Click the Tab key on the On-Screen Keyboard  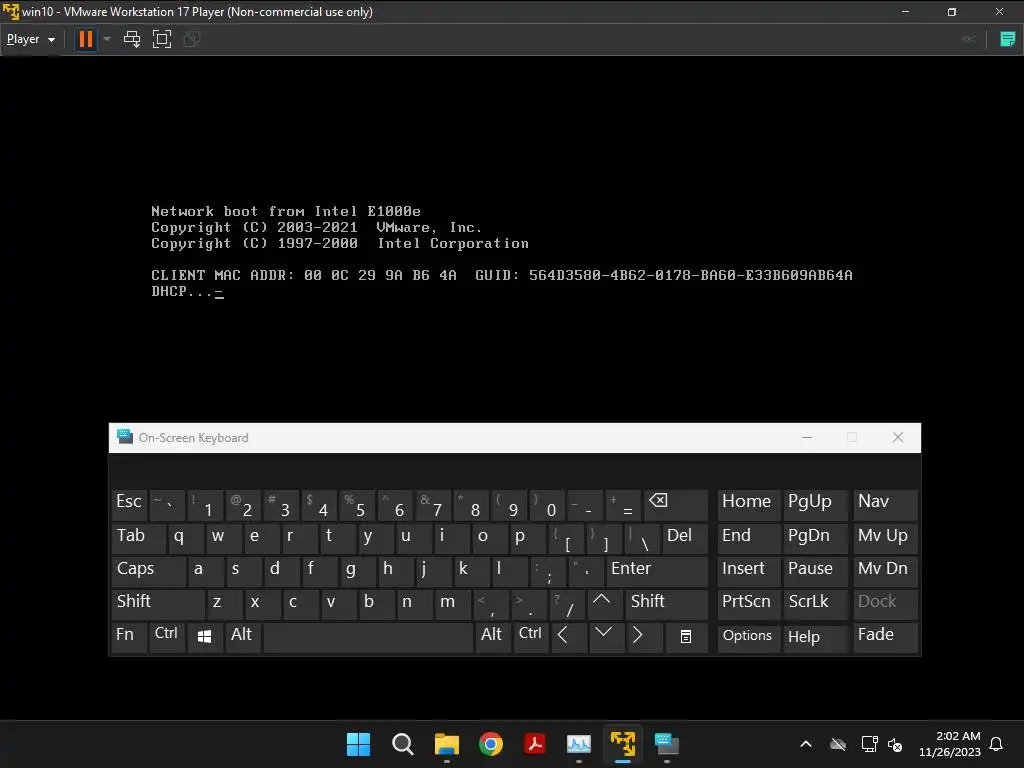coord(138,538)
